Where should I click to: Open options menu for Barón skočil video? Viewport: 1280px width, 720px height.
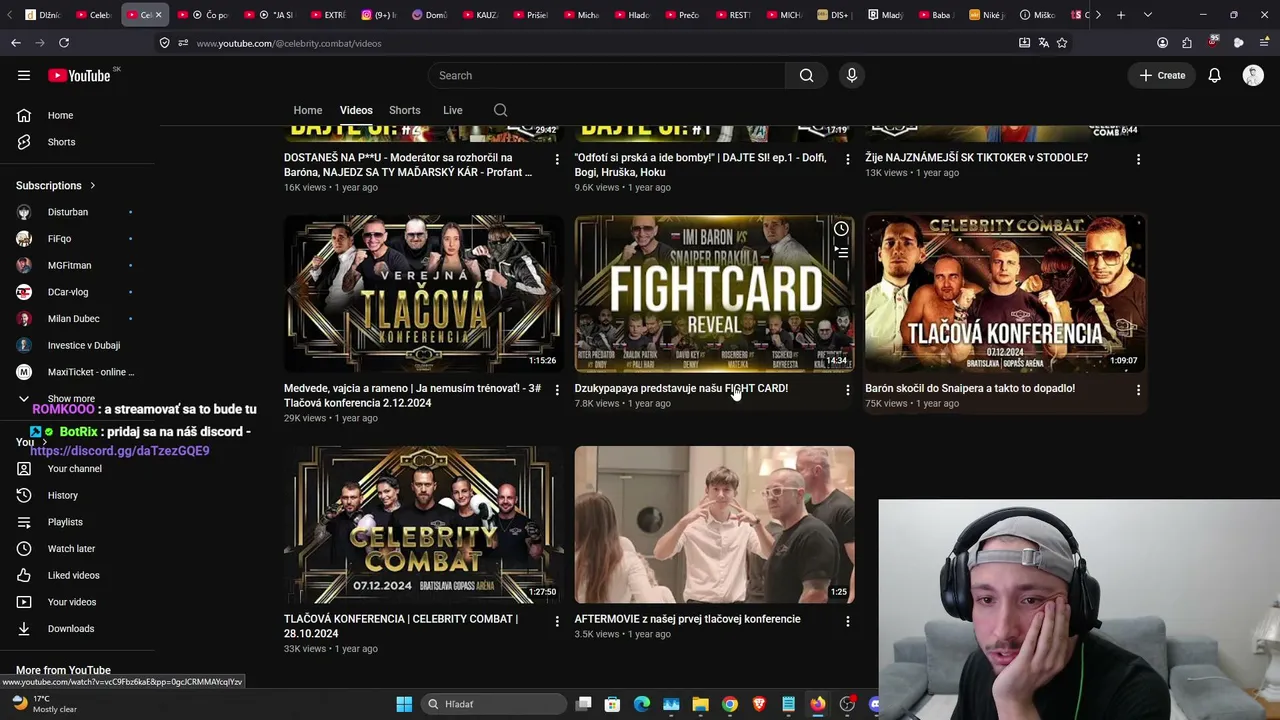point(1138,390)
